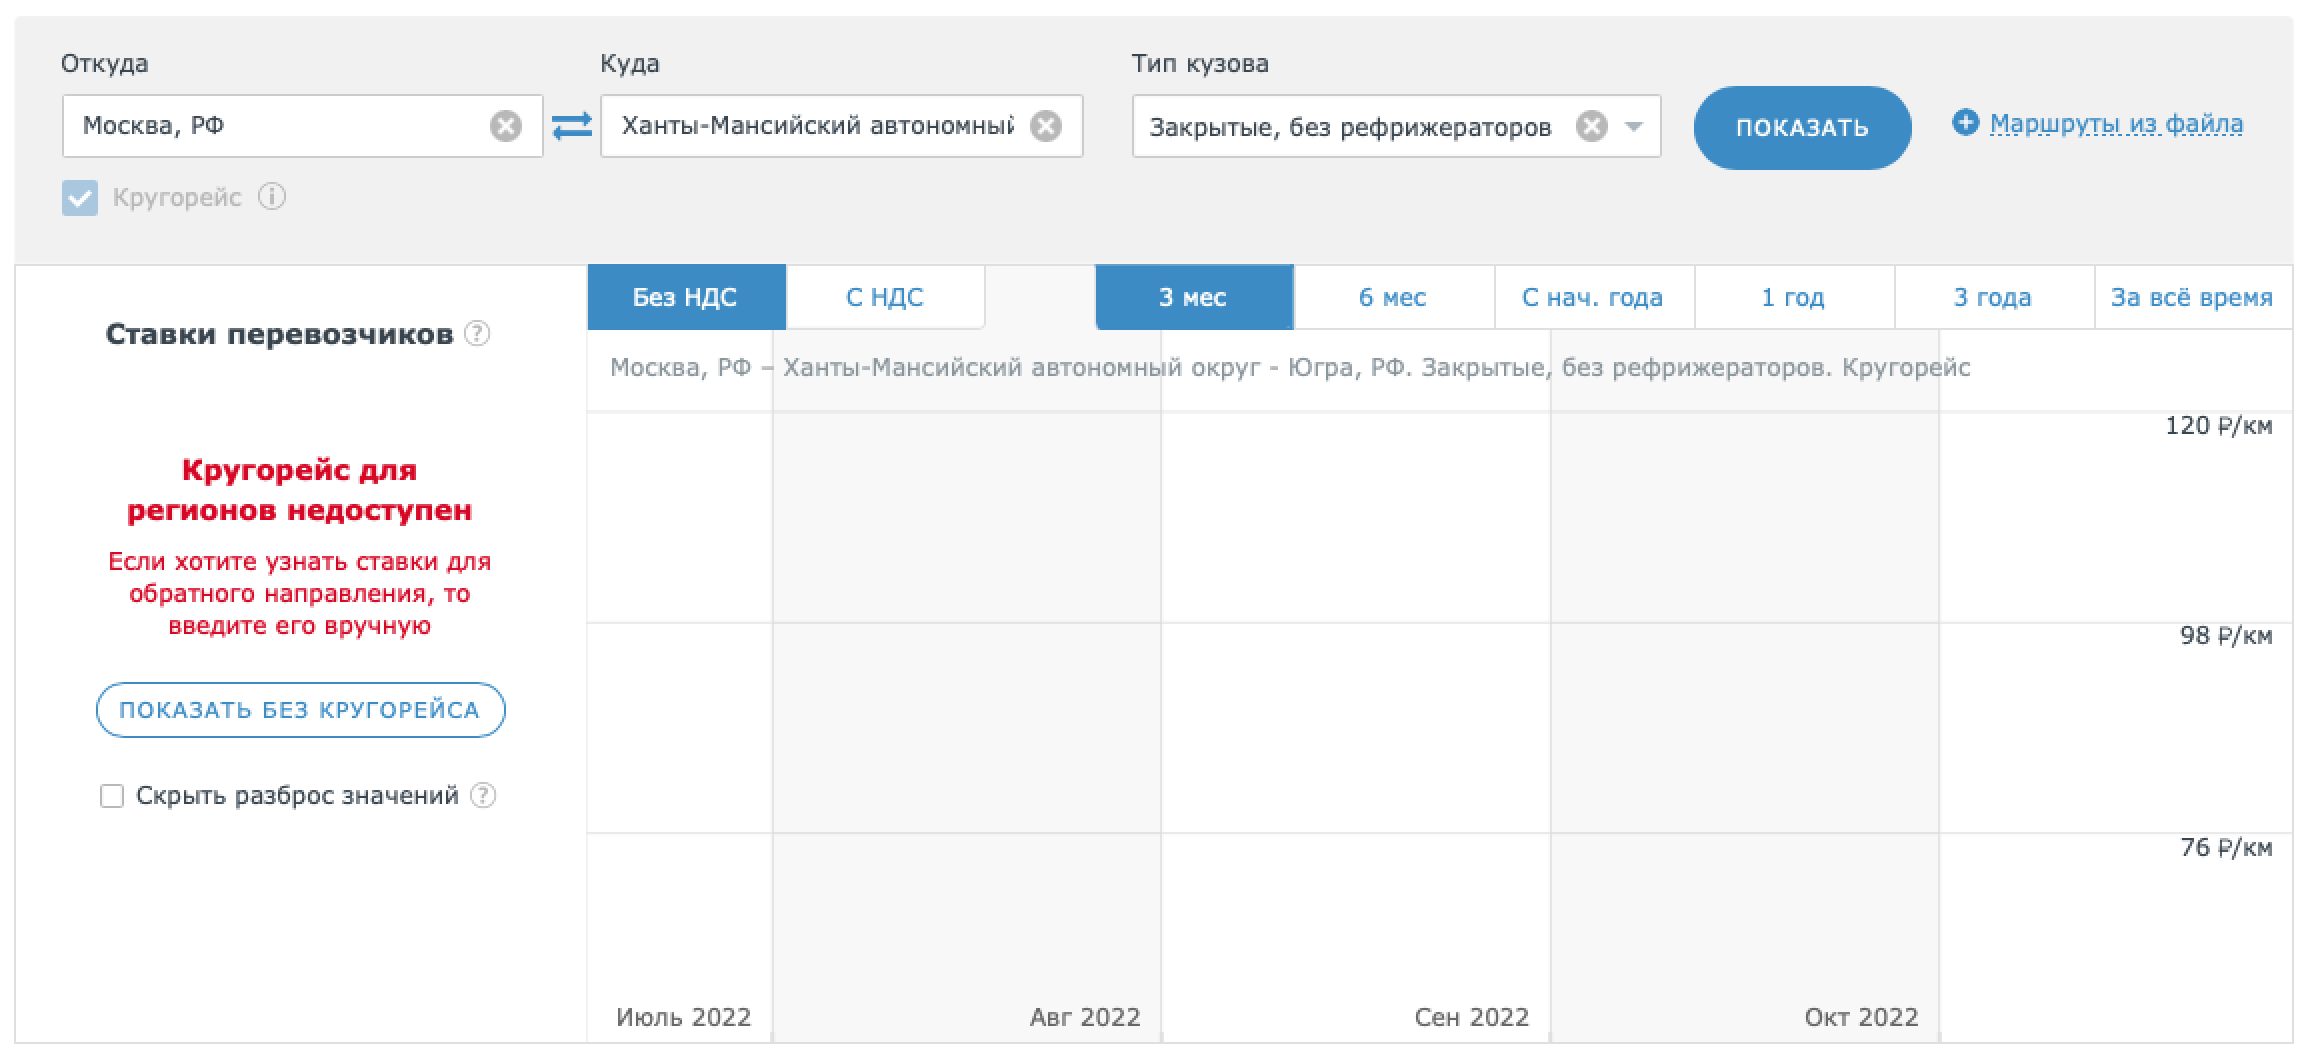The image size is (2307, 1059).
Task: Swap origin and destination with the arrows icon
Action: point(572,126)
